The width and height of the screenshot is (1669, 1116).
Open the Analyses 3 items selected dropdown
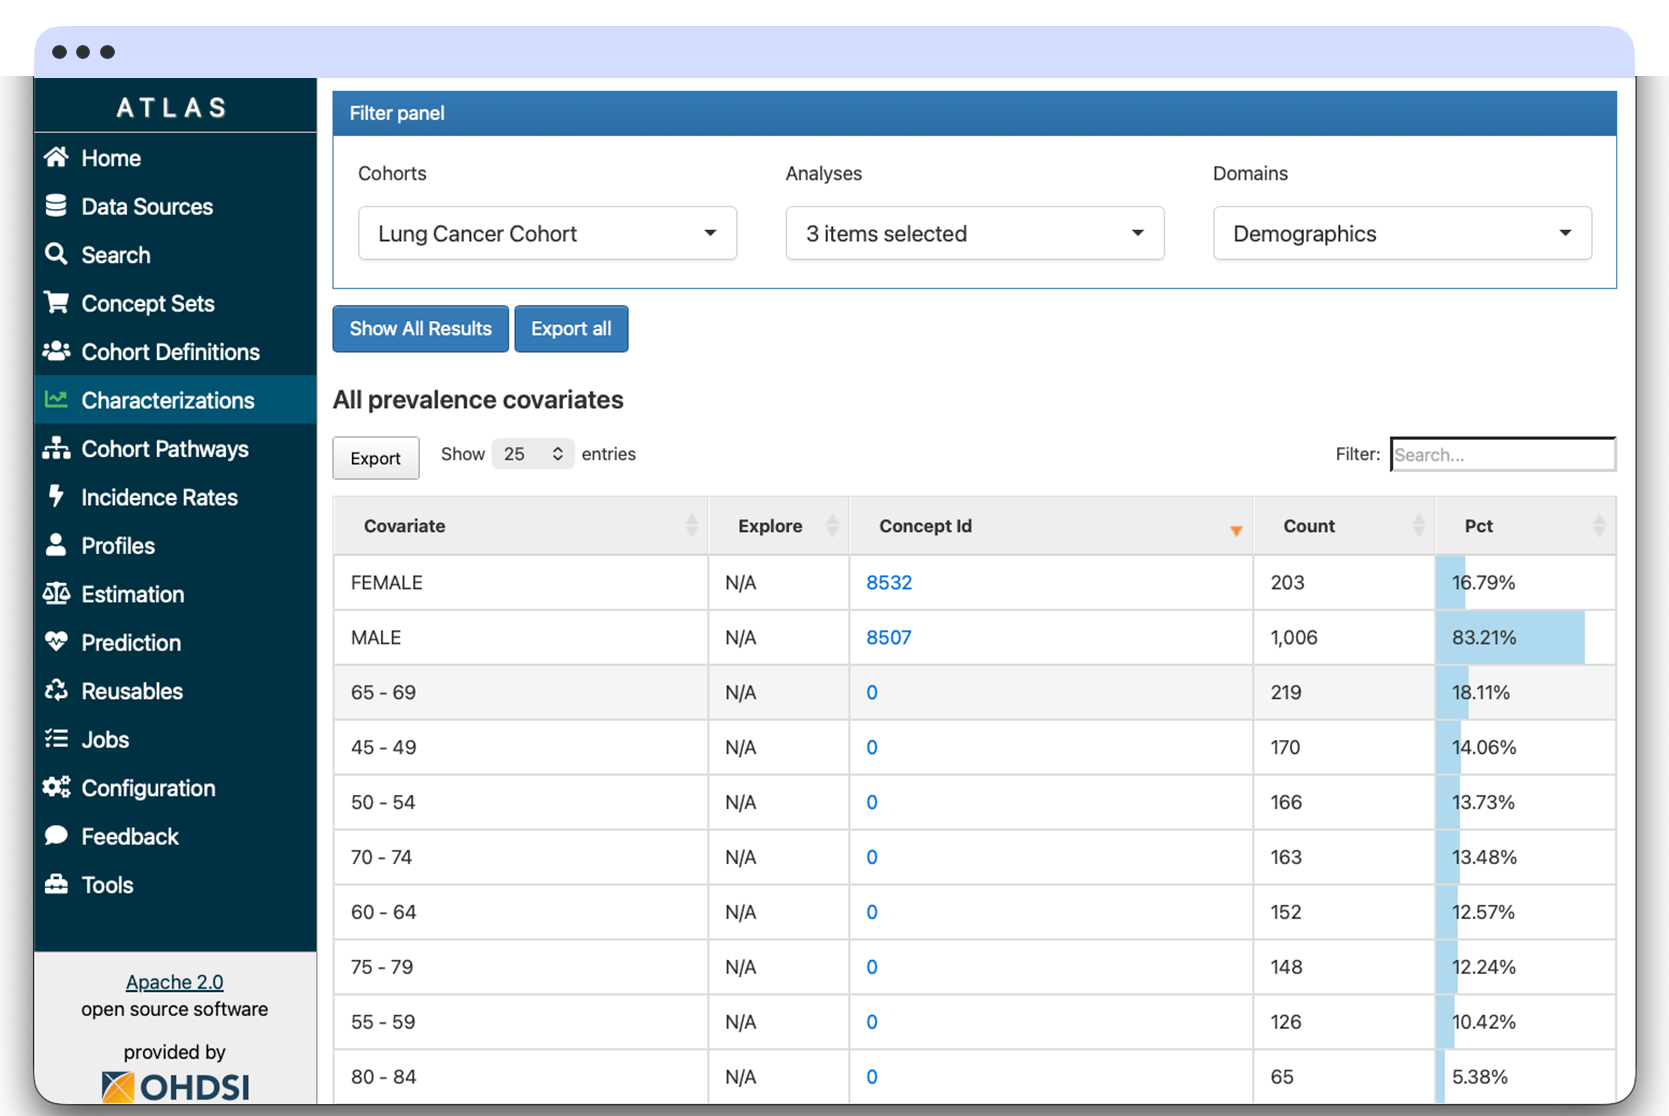click(974, 233)
